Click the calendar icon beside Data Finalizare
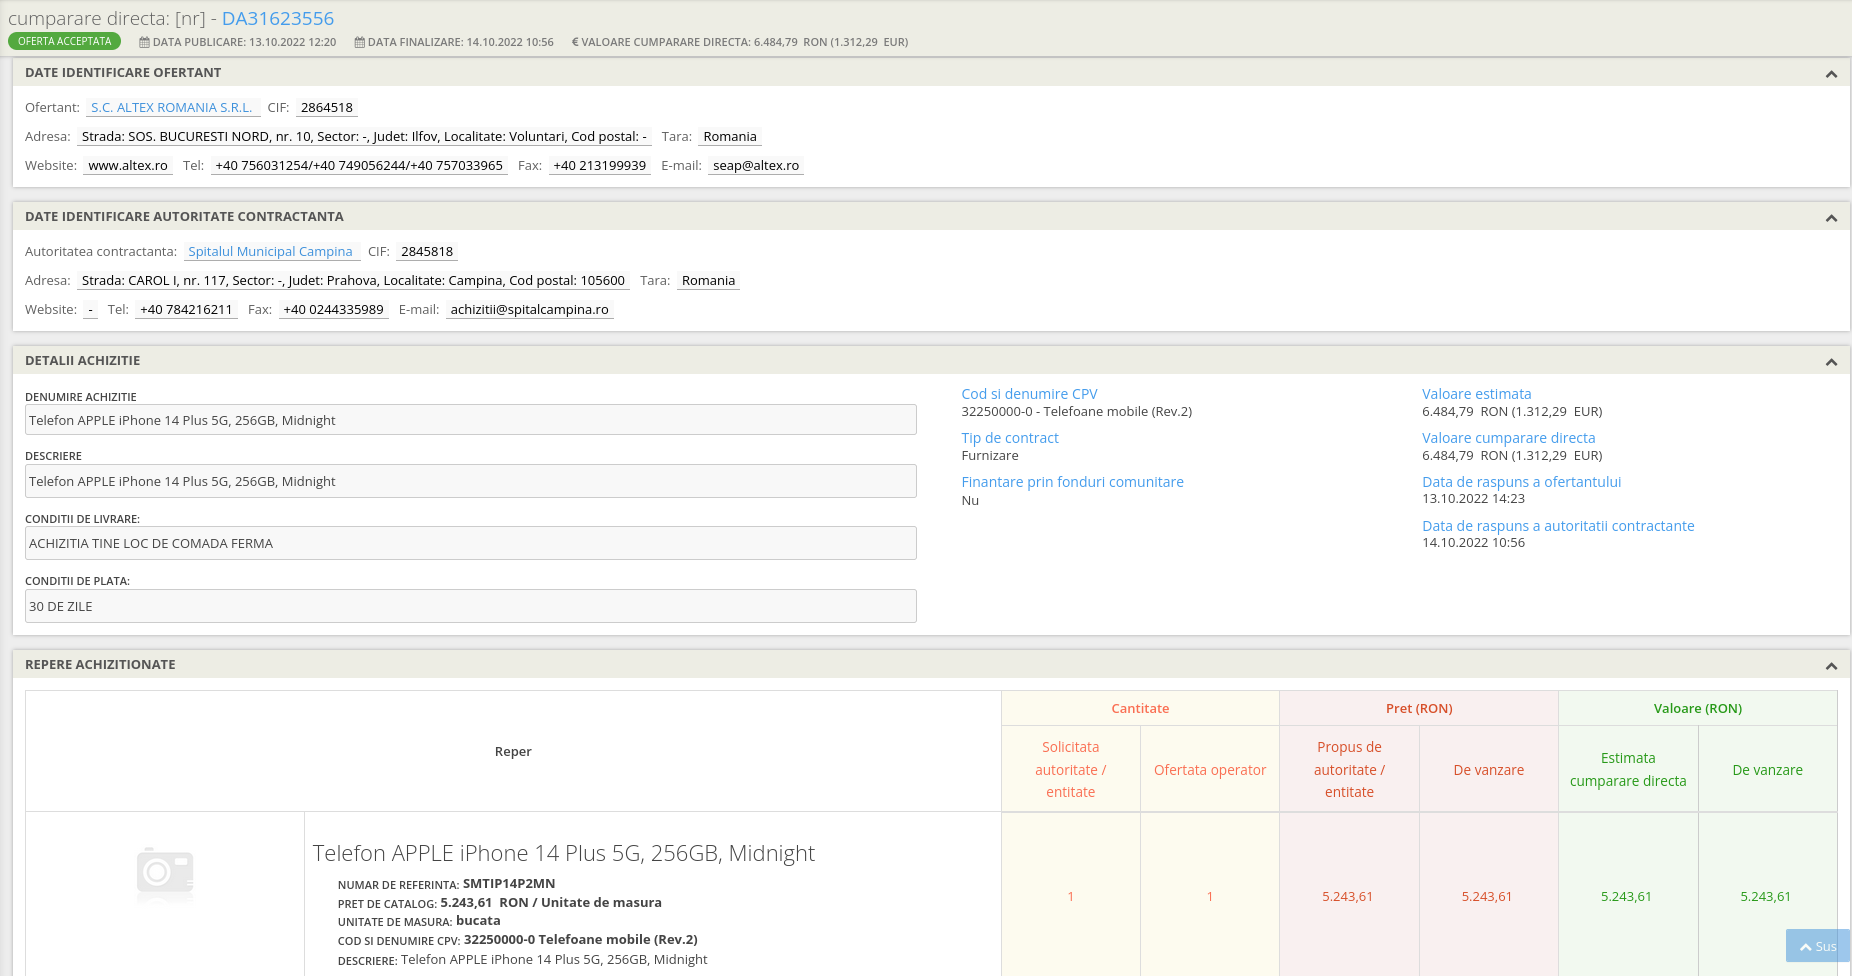Viewport: 1852px width, 976px height. point(359,42)
